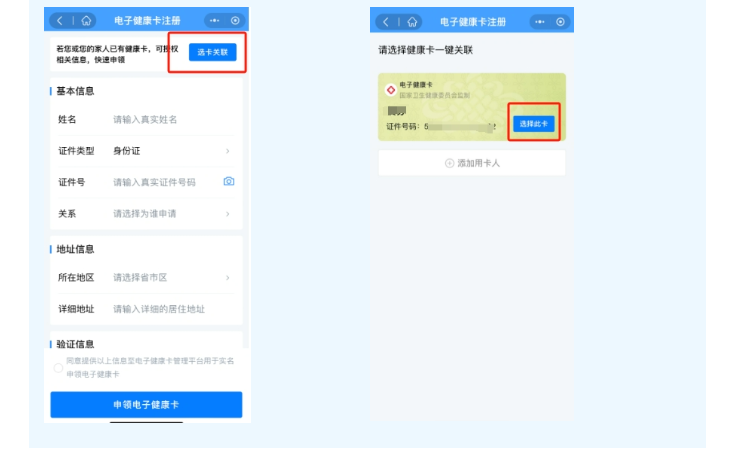Viewport: 742px width, 462px height.
Task: Click the 姓名 field label
Action: click(x=67, y=120)
